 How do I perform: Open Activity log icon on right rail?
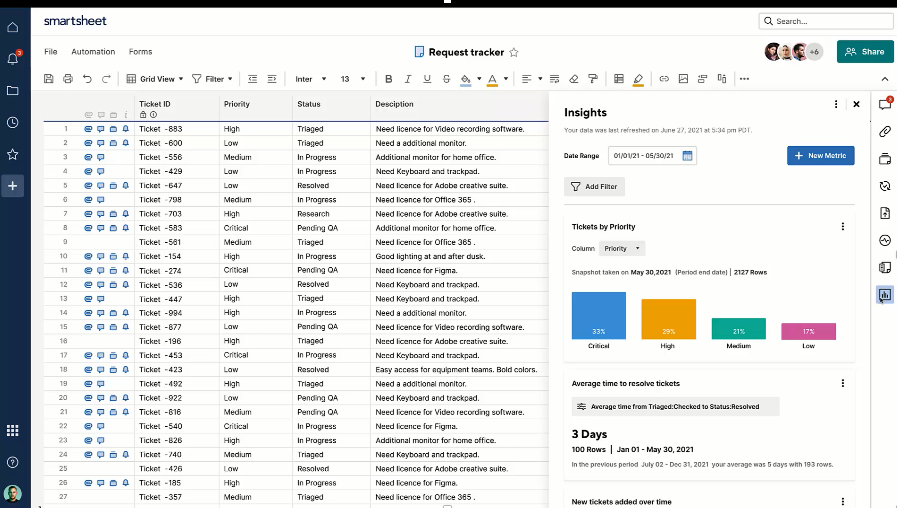[x=885, y=240]
